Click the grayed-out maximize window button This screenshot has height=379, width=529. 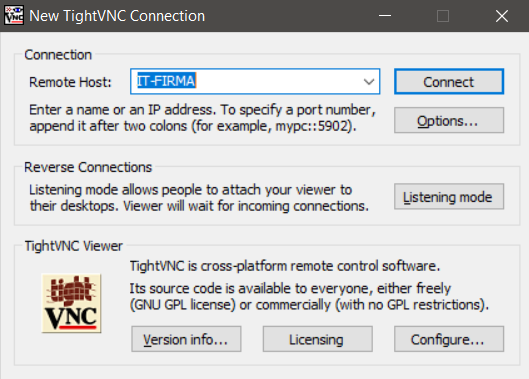click(x=443, y=16)
